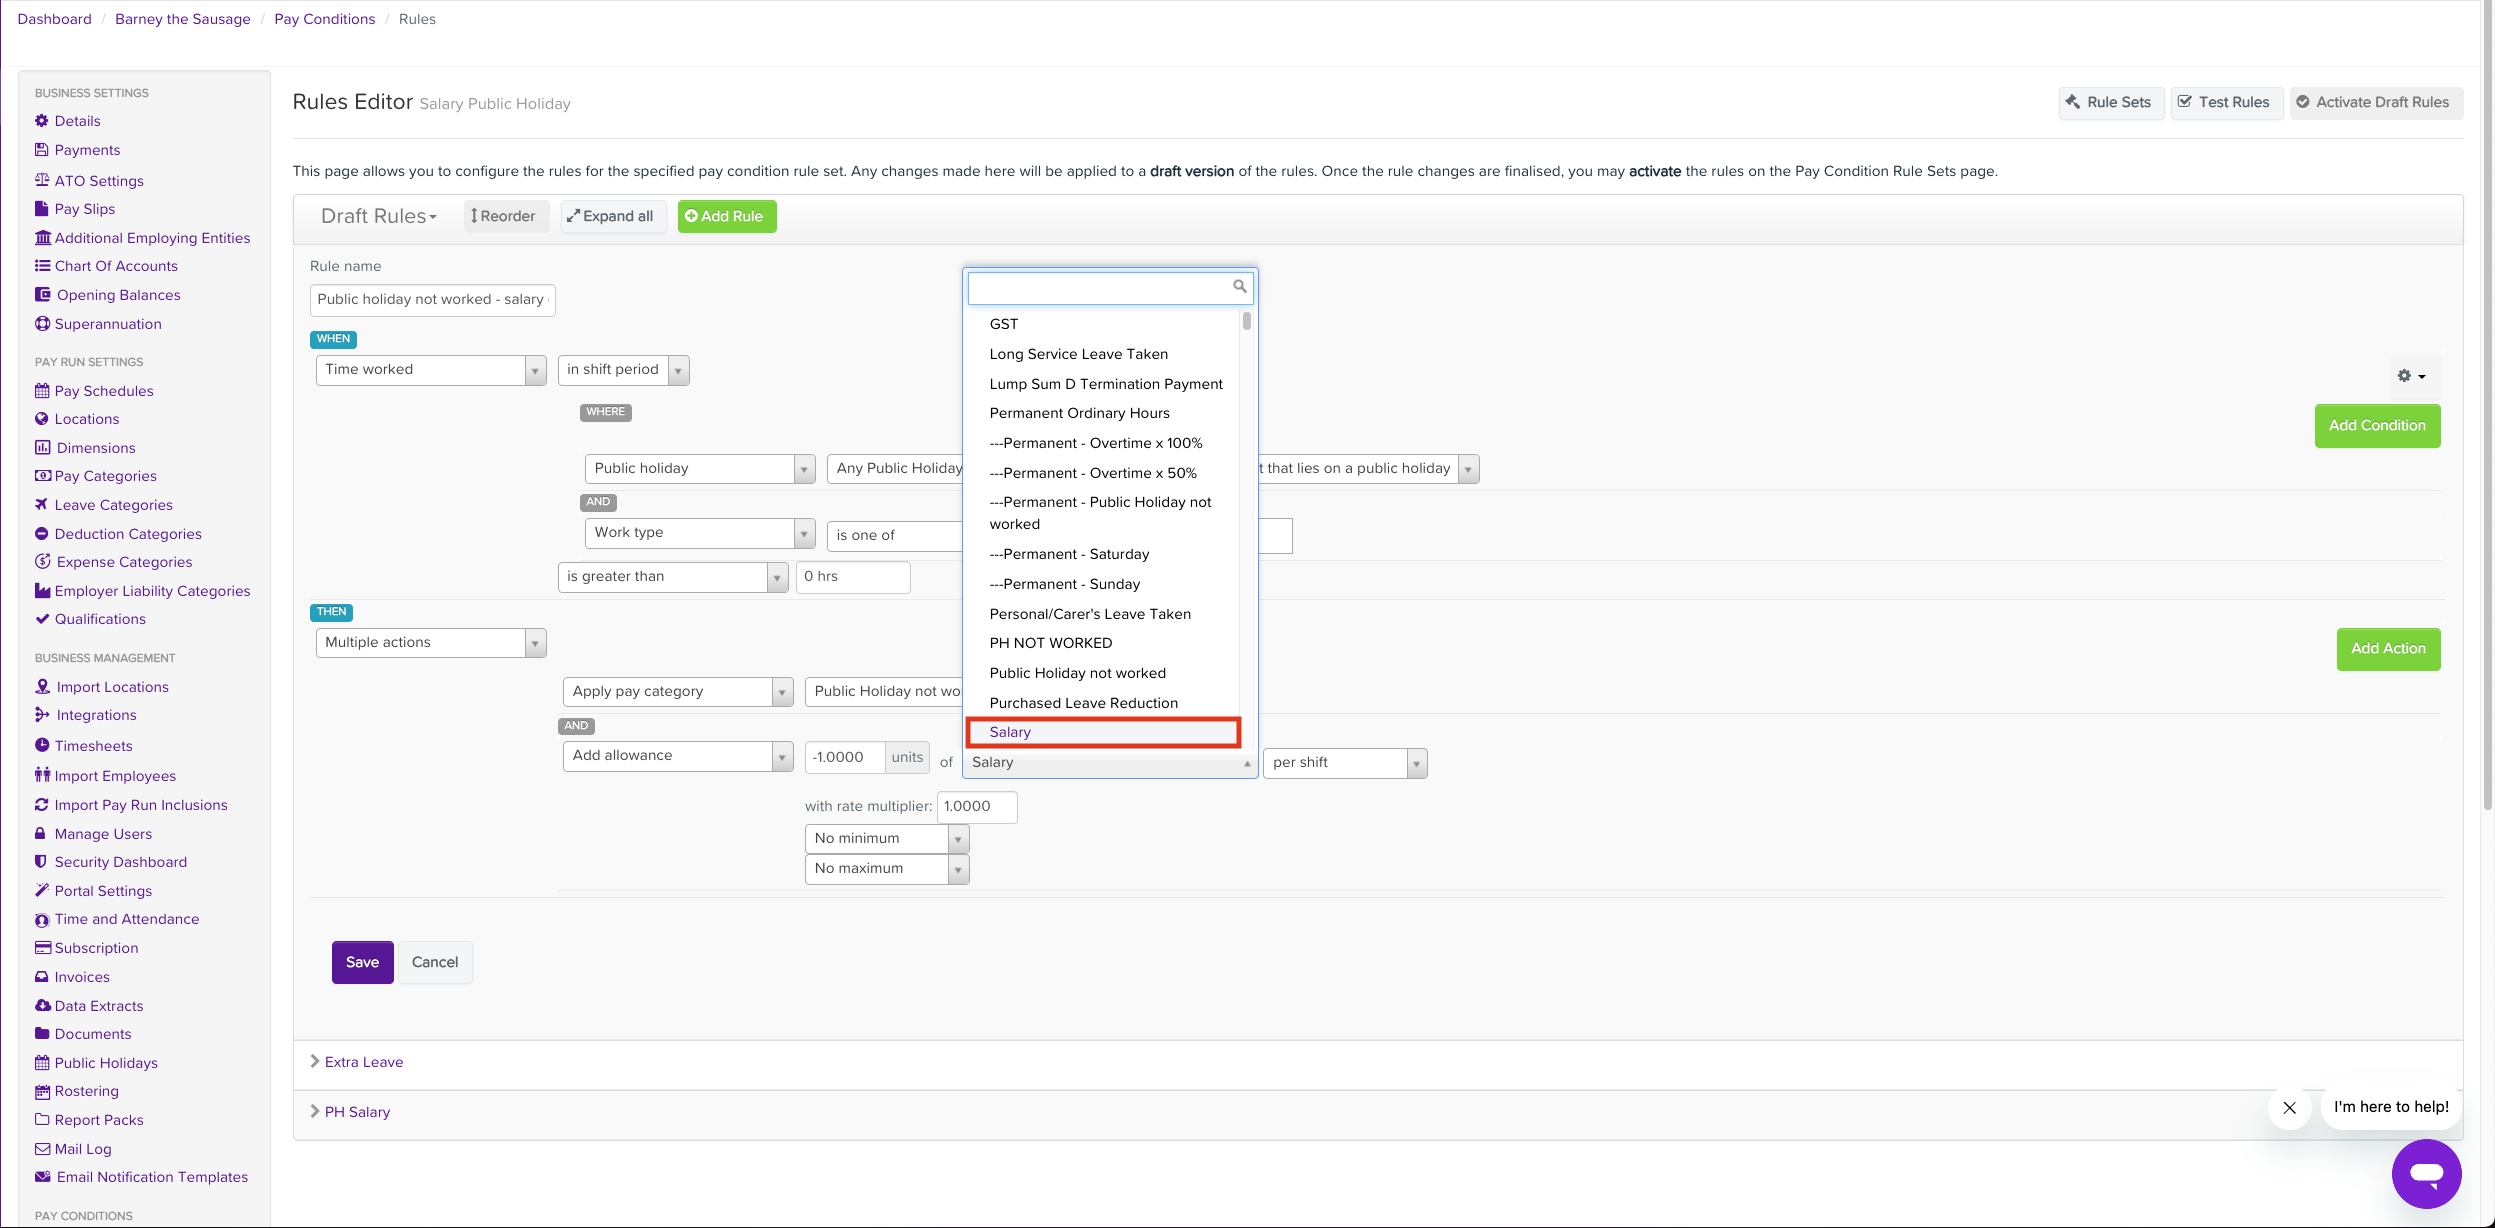
Task: Dismiss the 'I'm here to help' popup
Action: tap(2289, 1107)
